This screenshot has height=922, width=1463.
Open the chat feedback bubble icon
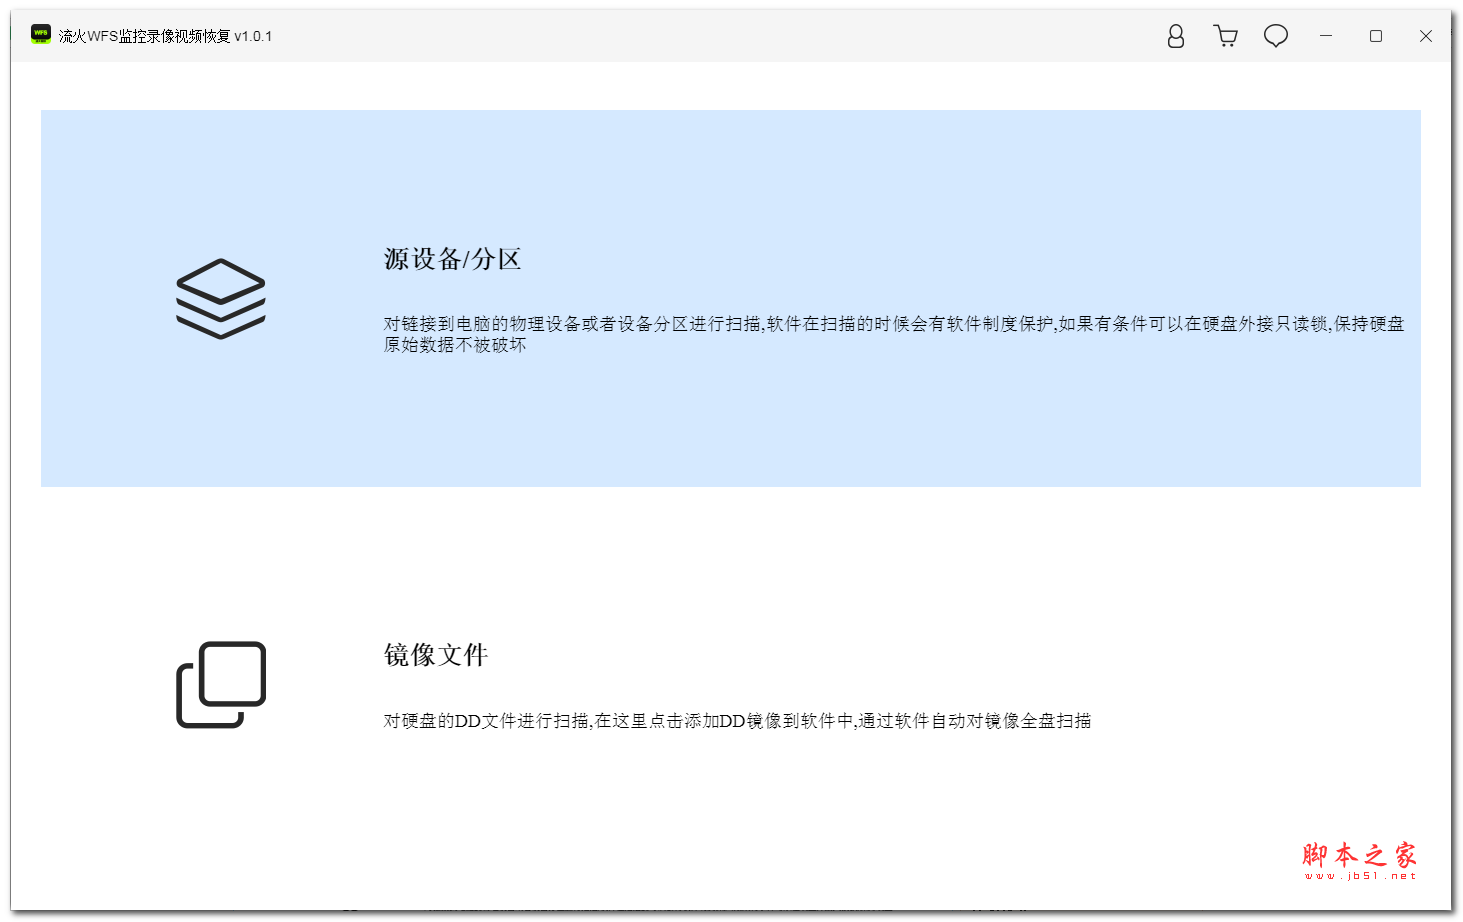[x=1276, y=36]
